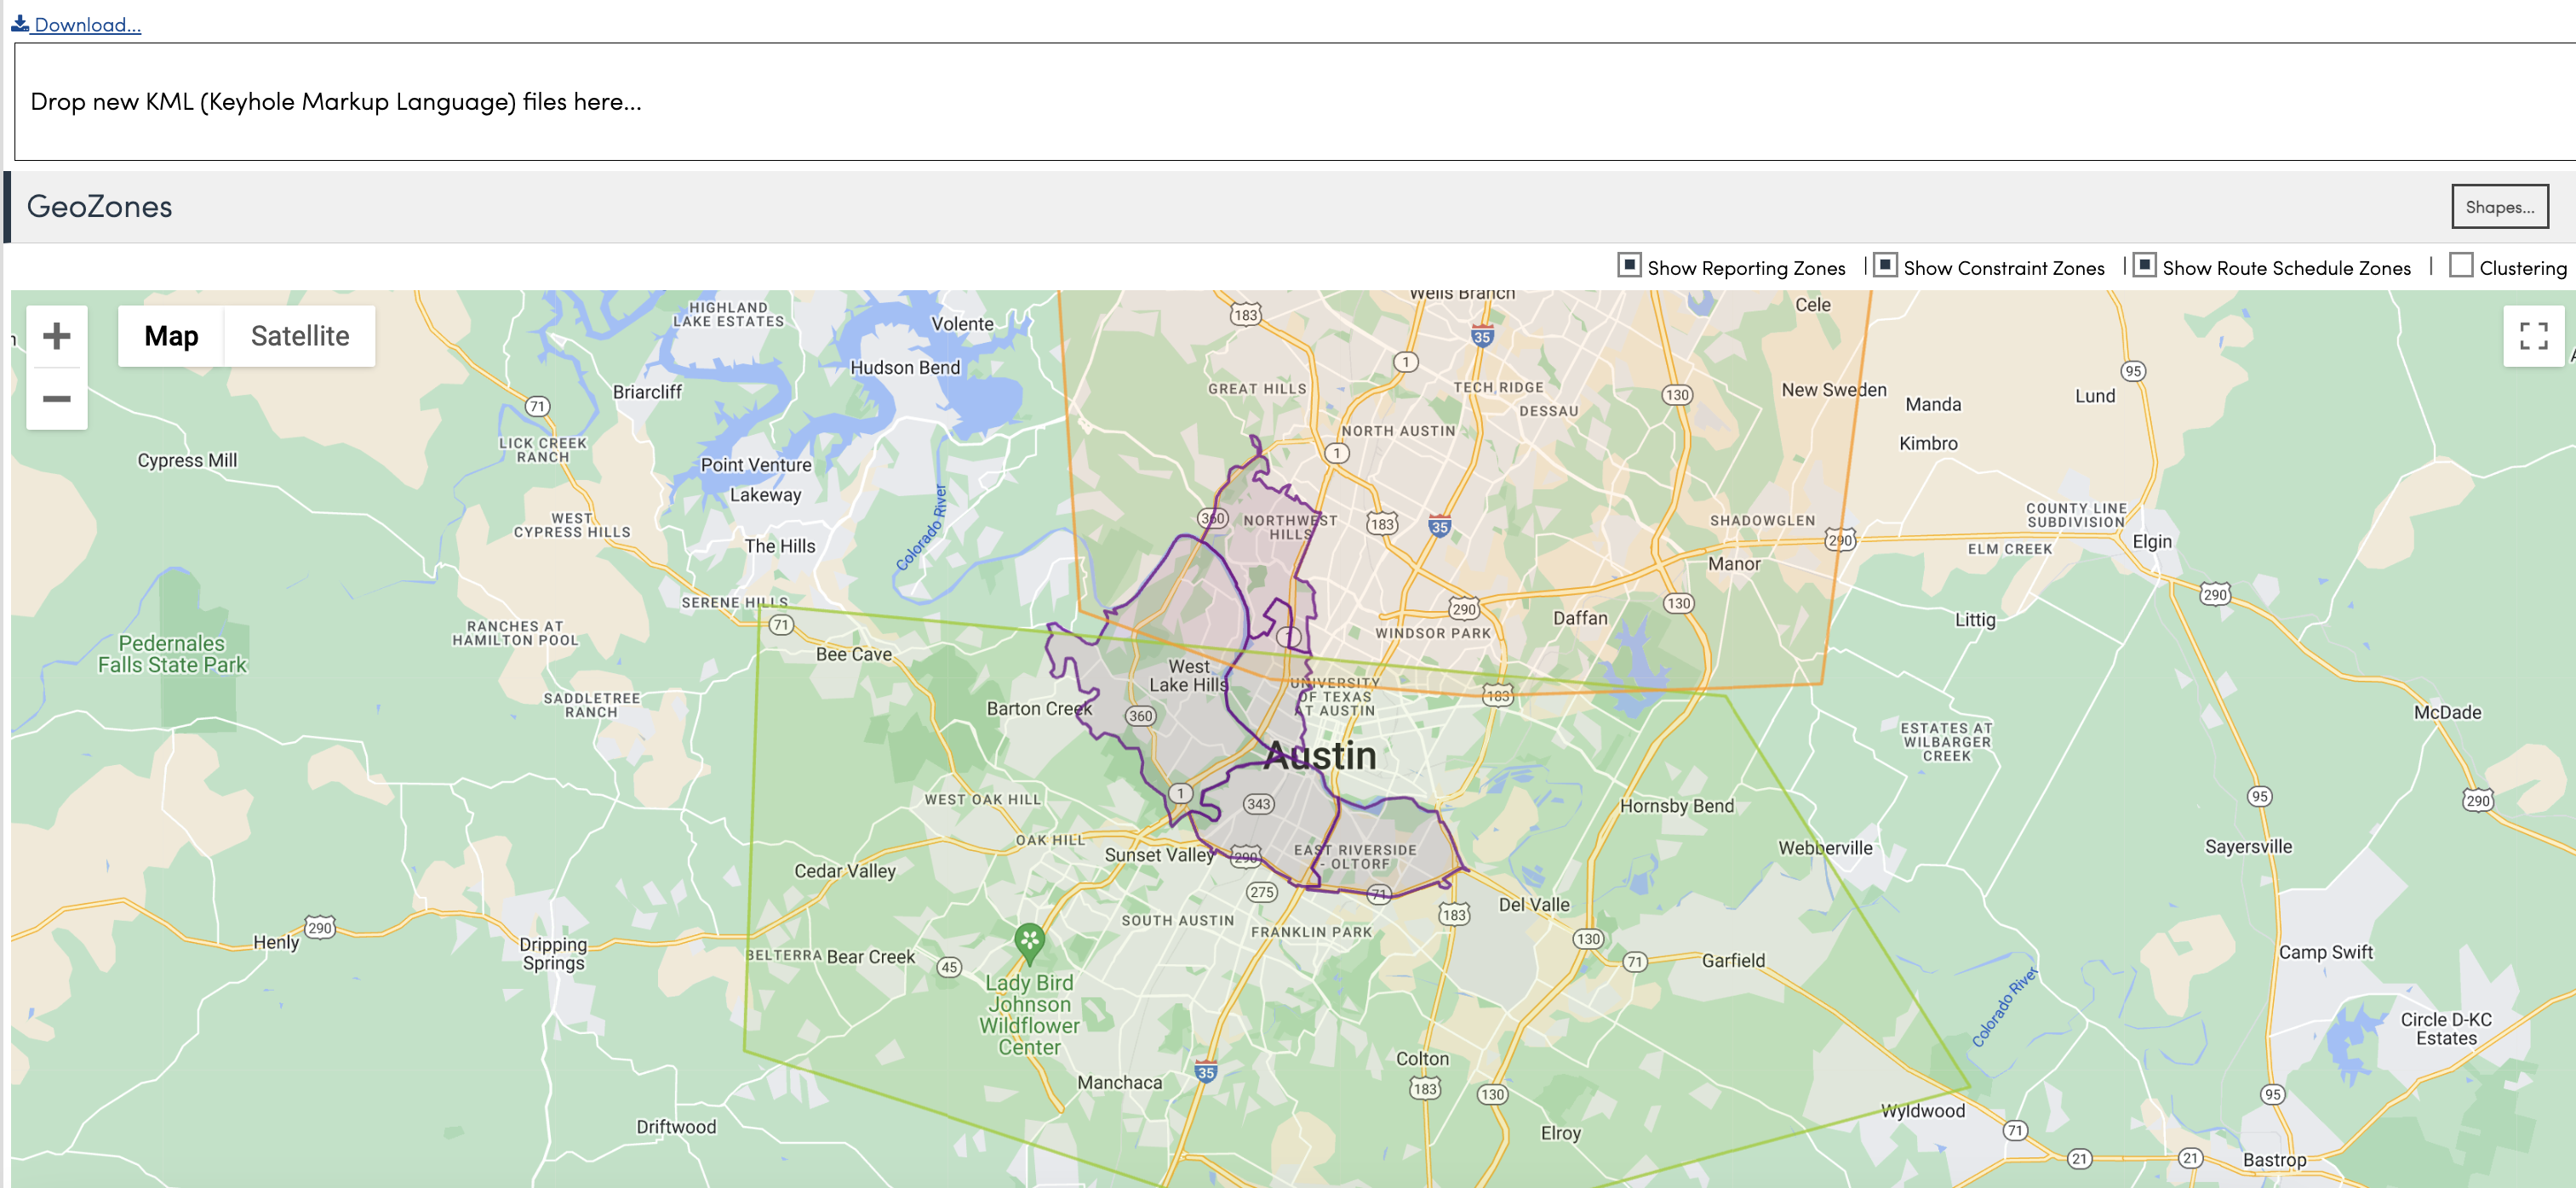The height and width of the screenshot is (1188, 2576).
Task: Click the map zoom out minus icon
Action: click(57, 399)
